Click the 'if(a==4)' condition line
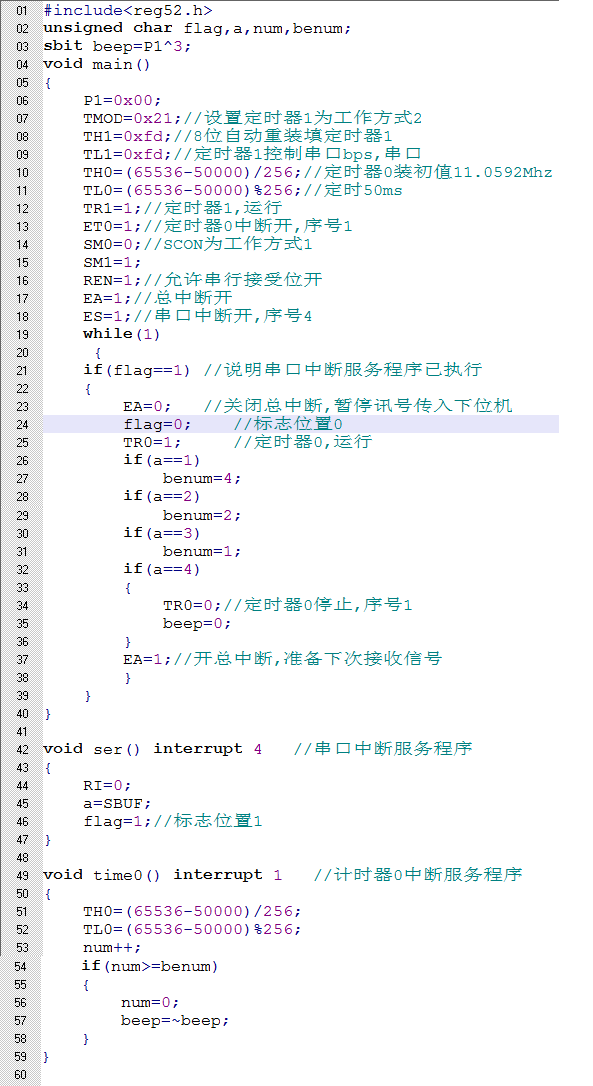The width and height of the screenshot is (593, 1086). click(162, 568)
